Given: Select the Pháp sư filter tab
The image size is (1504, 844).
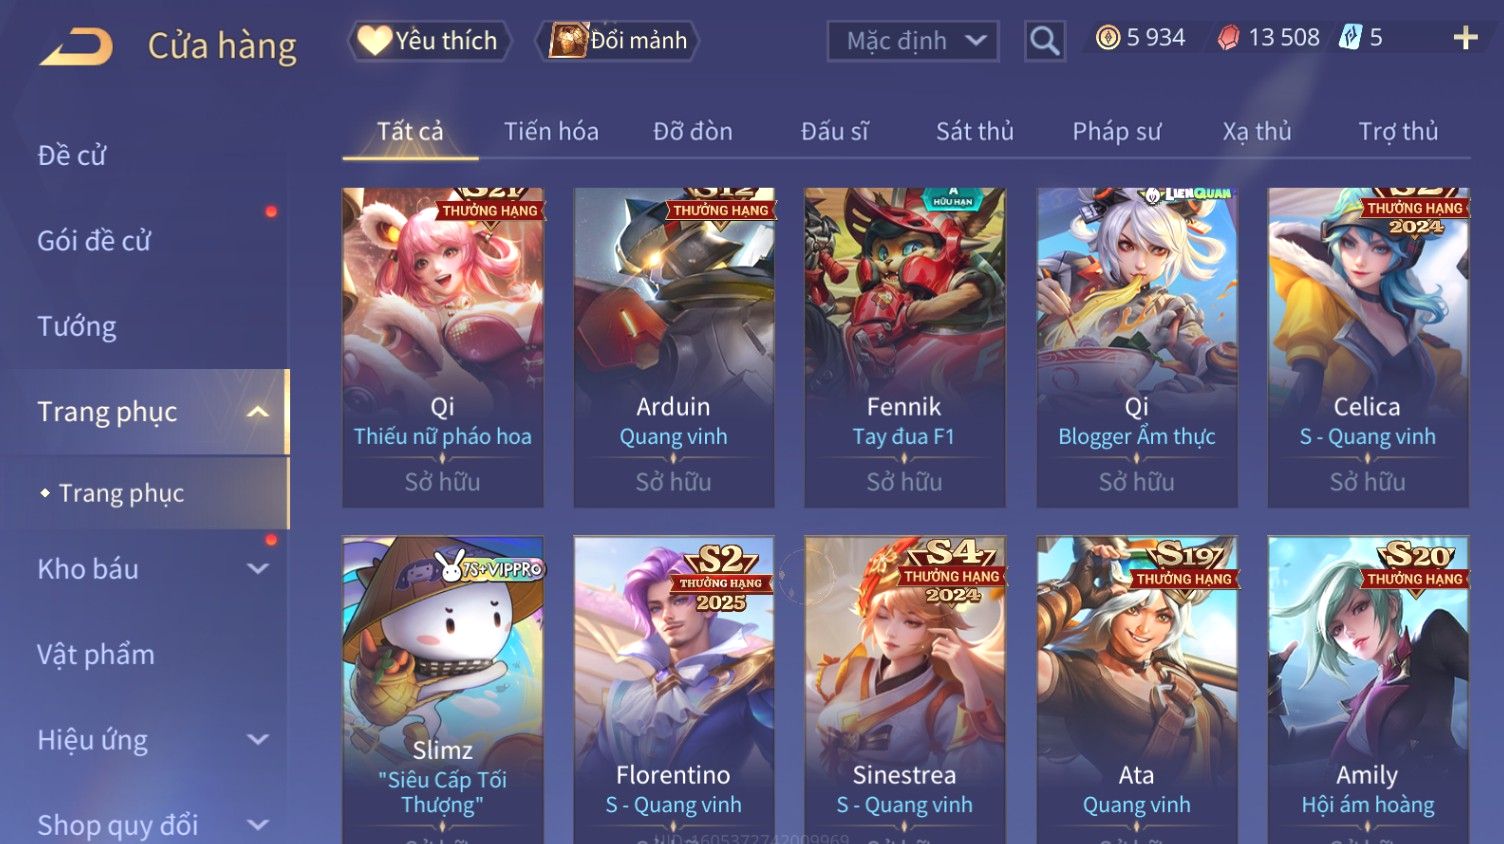Looking at the screenshot, I should point(1116,131).
